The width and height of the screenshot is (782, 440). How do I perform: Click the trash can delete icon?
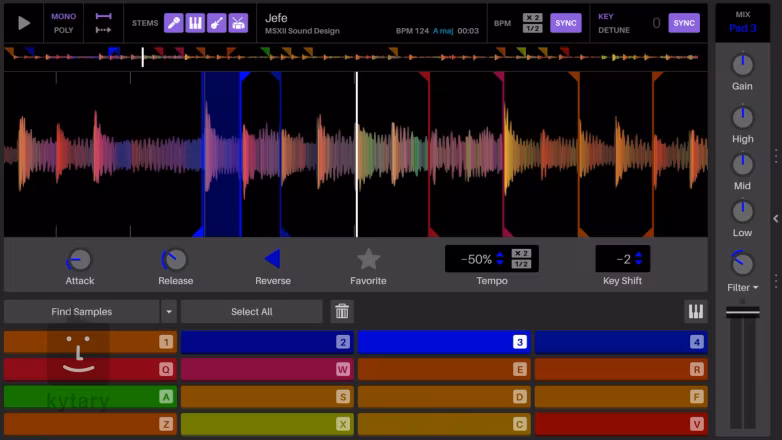pyautogui.click(x=343, y=312)
